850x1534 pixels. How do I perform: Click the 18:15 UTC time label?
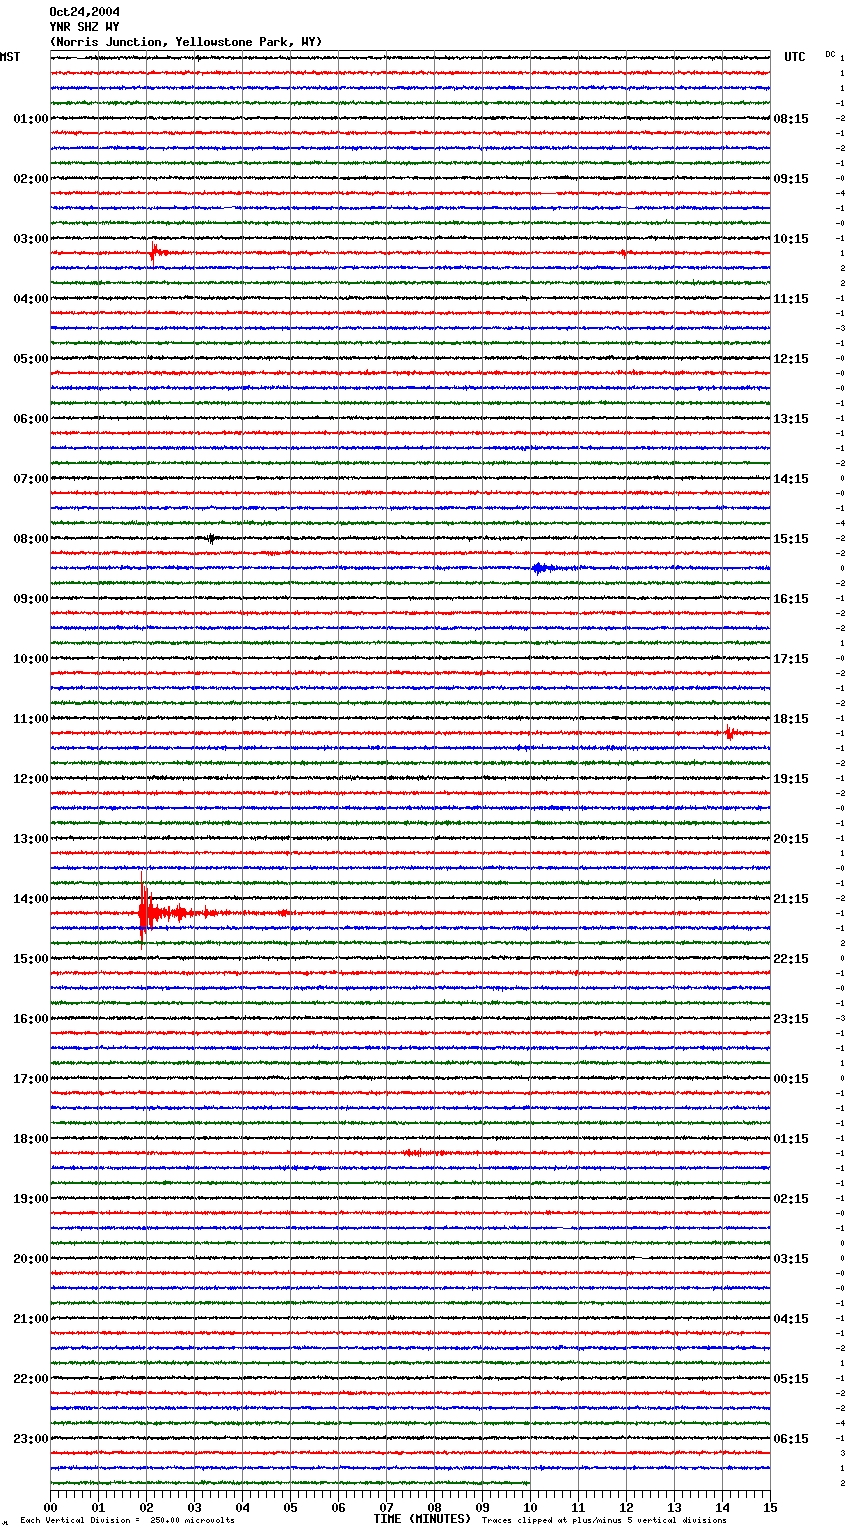tap(791, 719)
